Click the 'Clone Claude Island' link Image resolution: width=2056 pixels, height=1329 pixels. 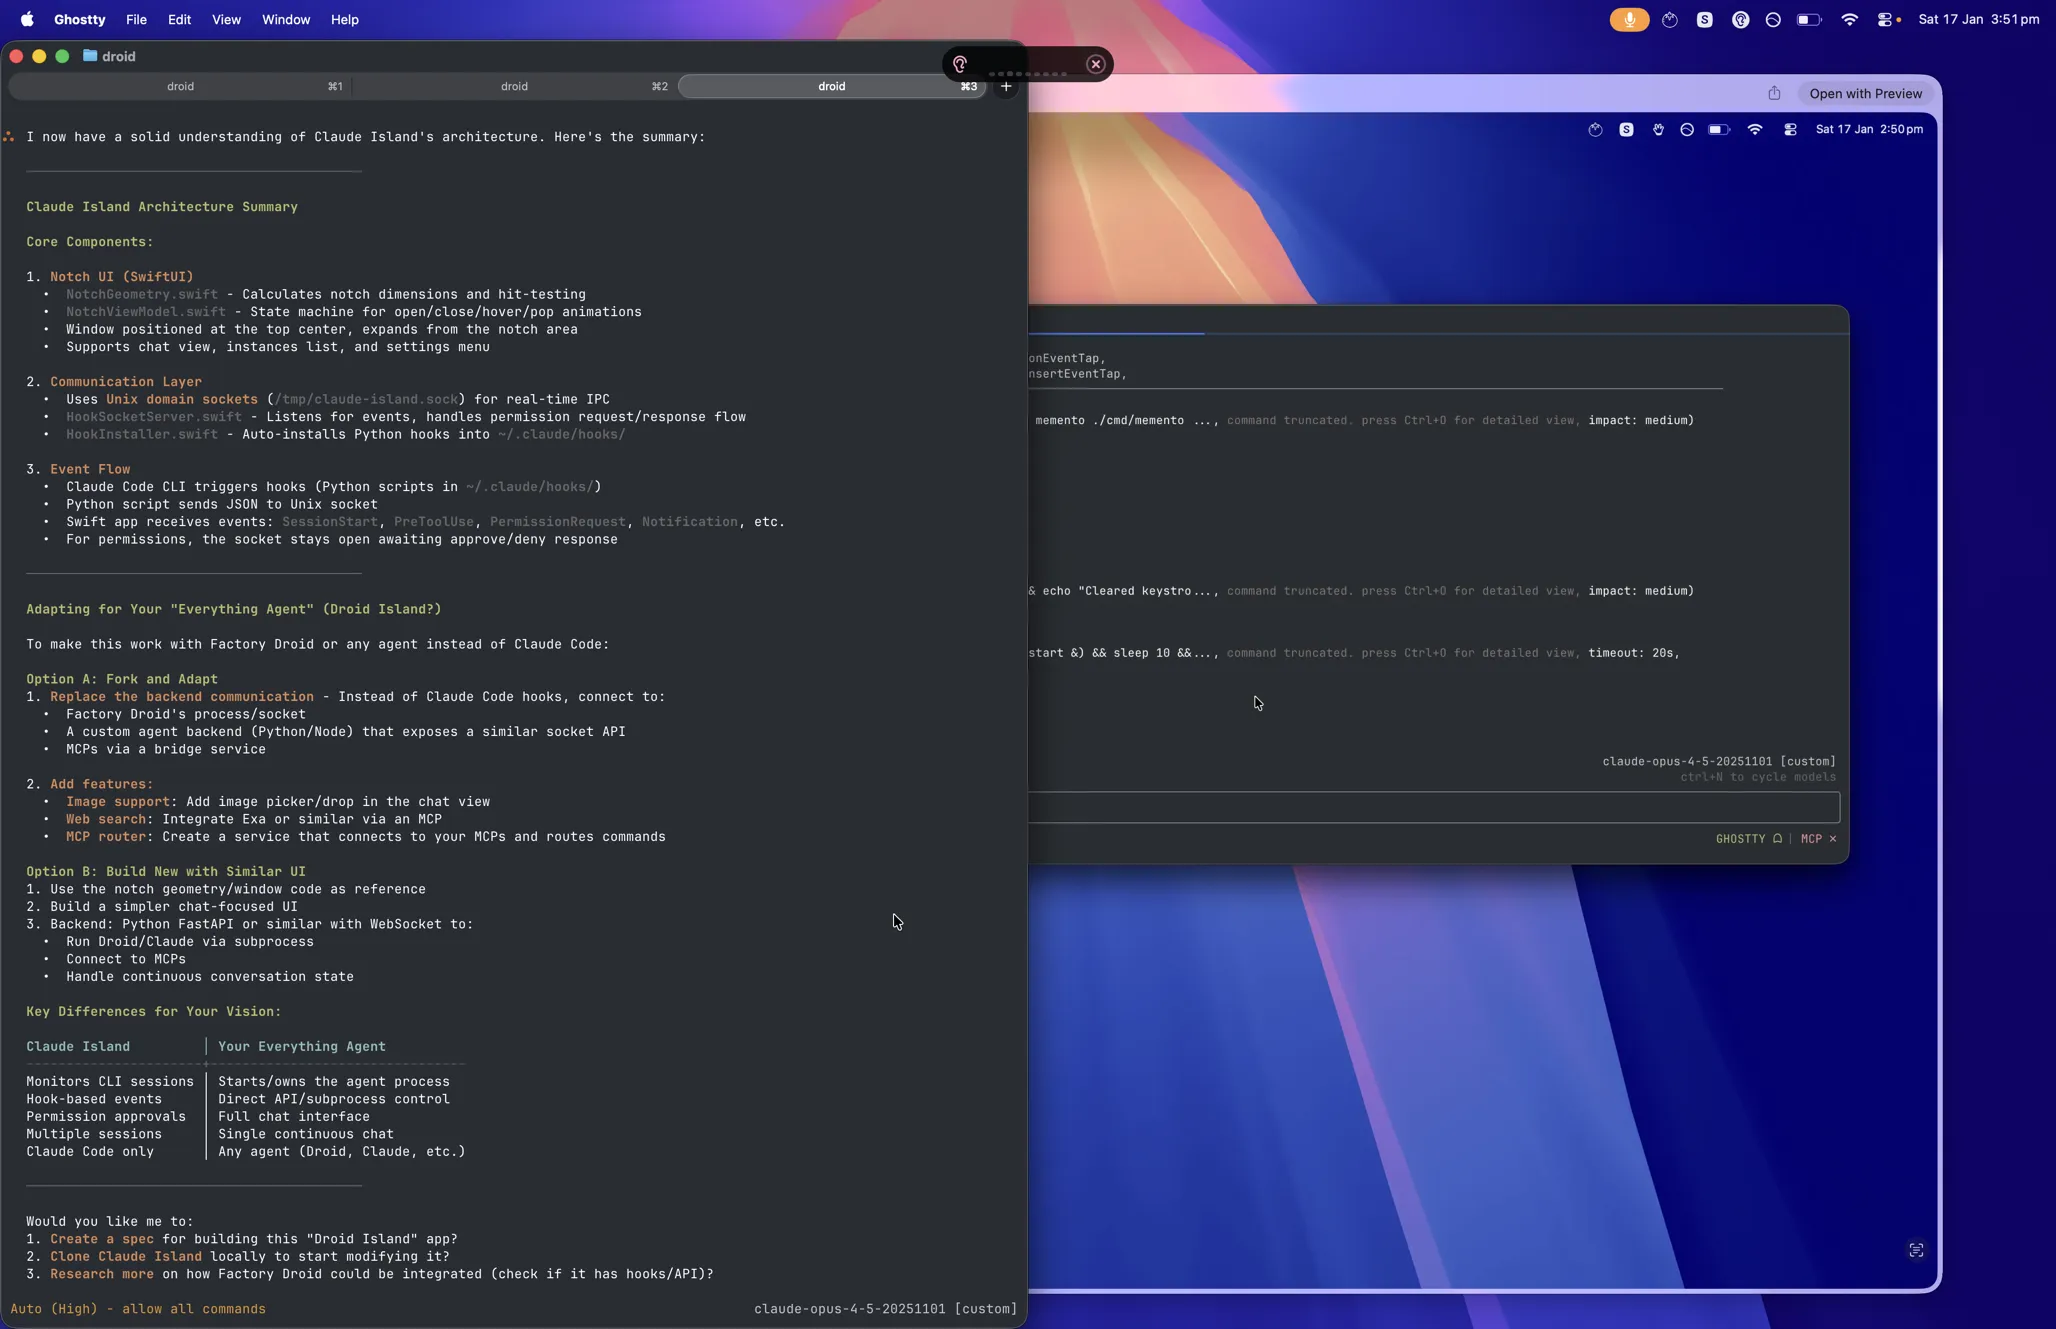(126, 1257)
